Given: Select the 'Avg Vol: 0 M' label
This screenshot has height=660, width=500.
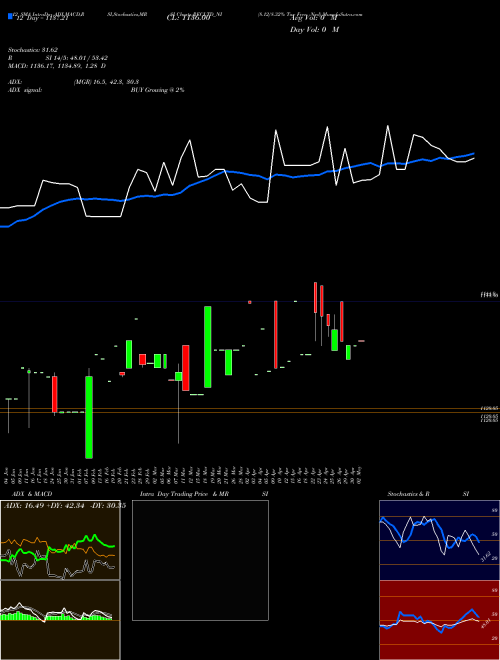Looking at the screenshot, I should [x=314, y=18].
